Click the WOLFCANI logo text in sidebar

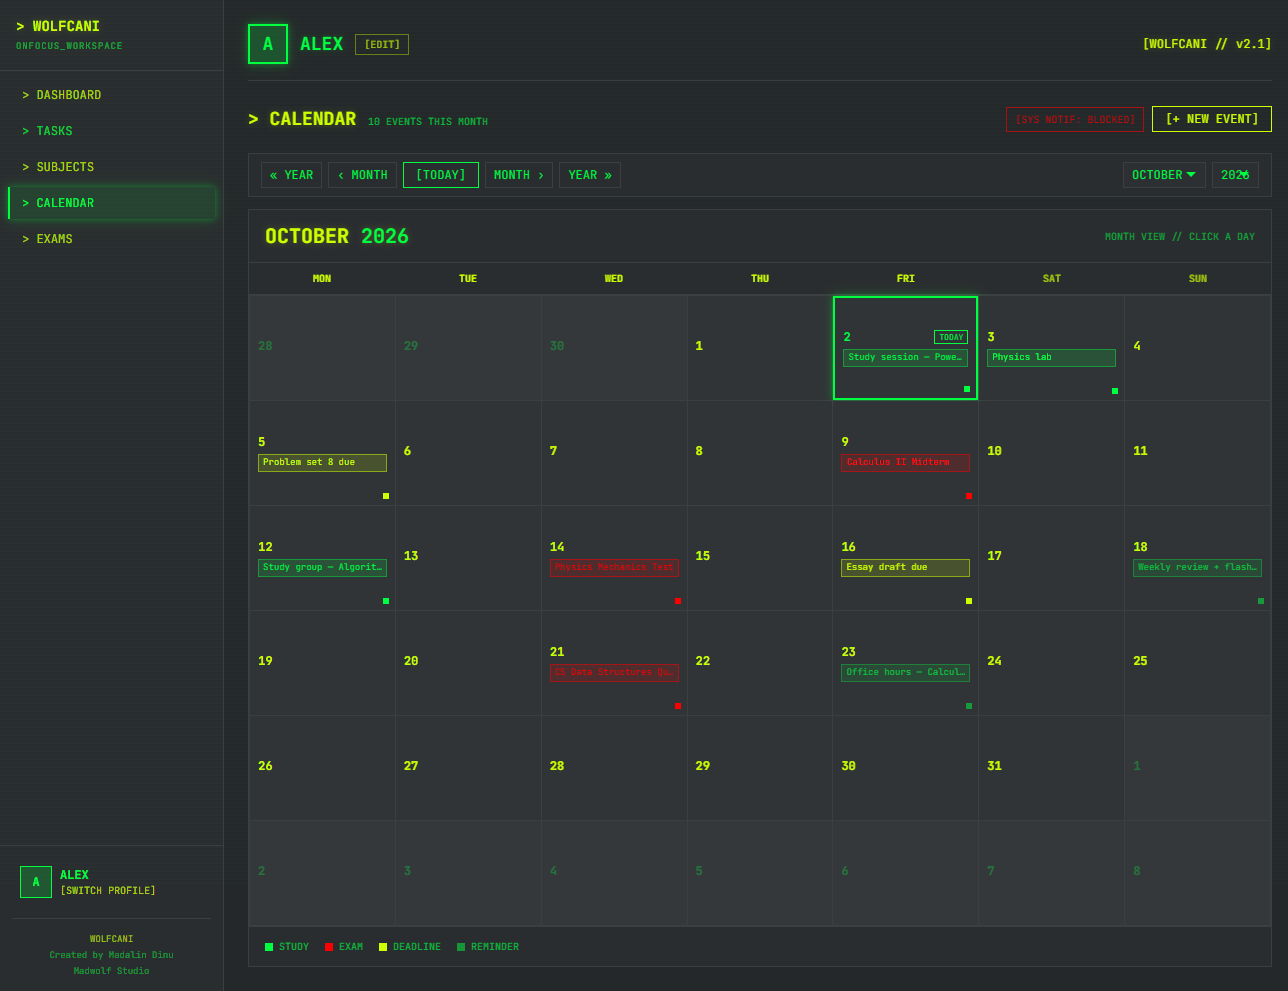(58, 26)
